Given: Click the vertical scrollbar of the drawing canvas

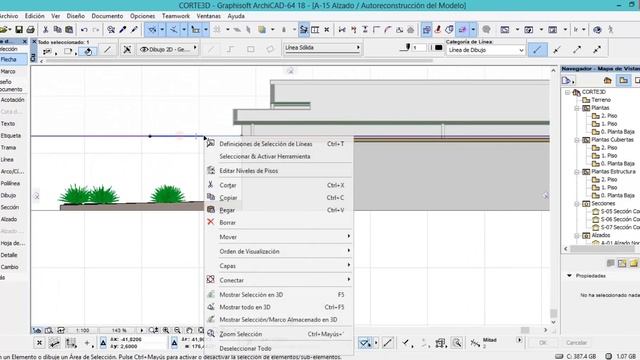Looking at the screenshot, I should (553, 313).
